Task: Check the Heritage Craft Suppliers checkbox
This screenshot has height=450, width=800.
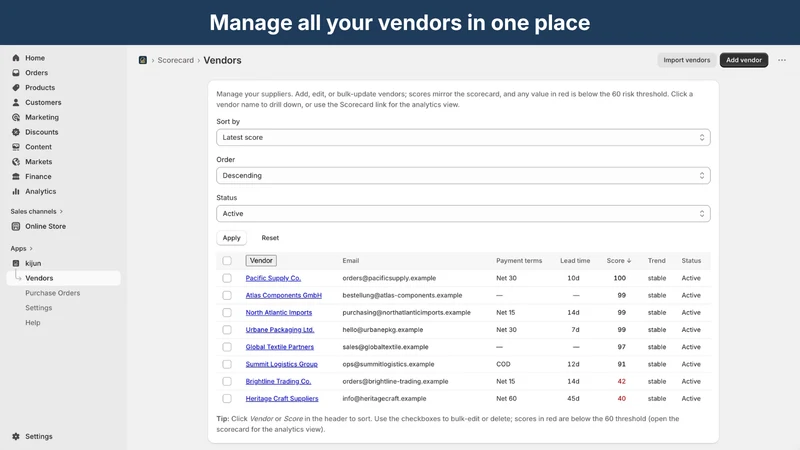Action: (x=227, y=398)
